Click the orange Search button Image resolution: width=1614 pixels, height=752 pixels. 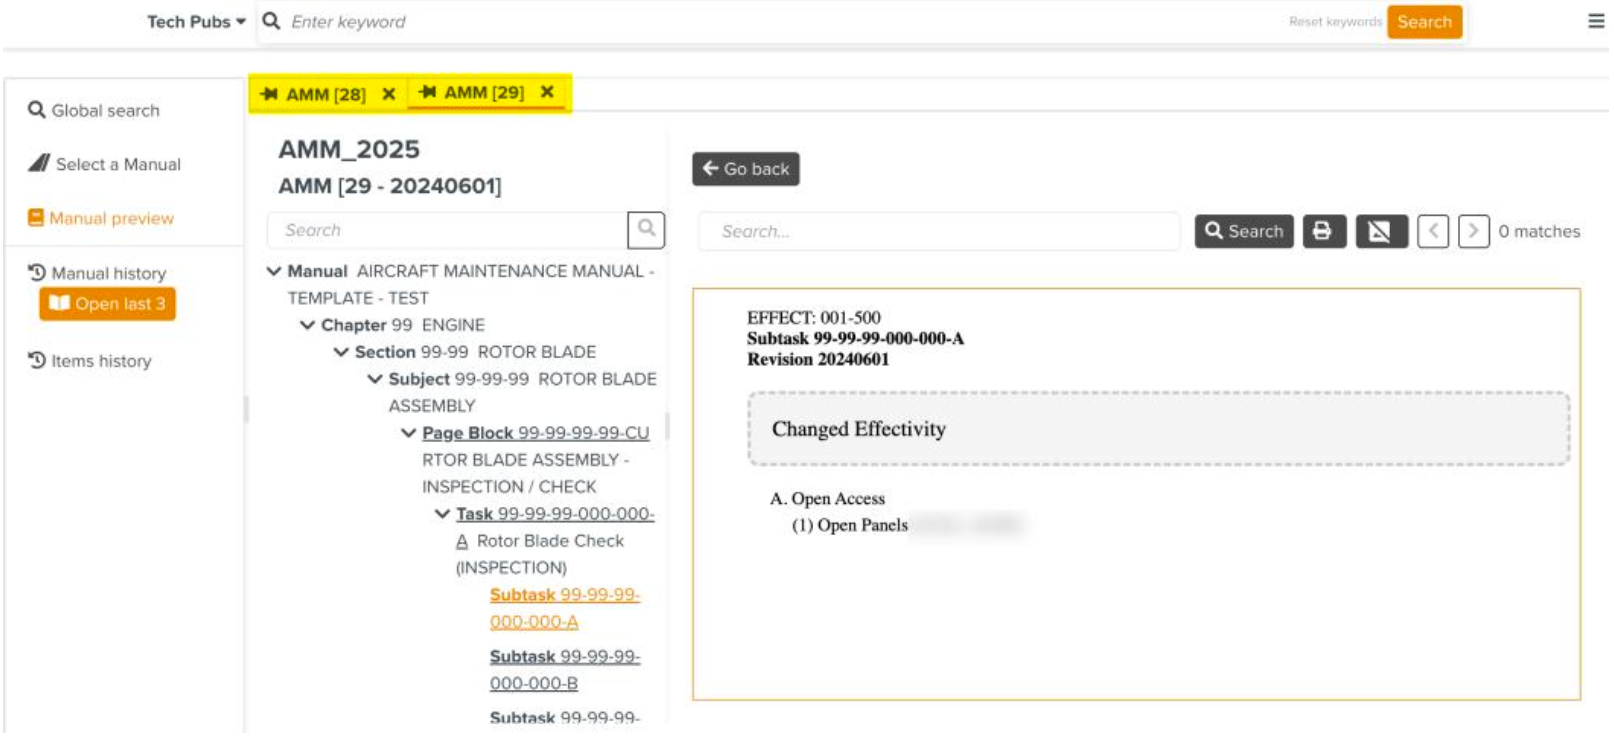coord(1423,21)
